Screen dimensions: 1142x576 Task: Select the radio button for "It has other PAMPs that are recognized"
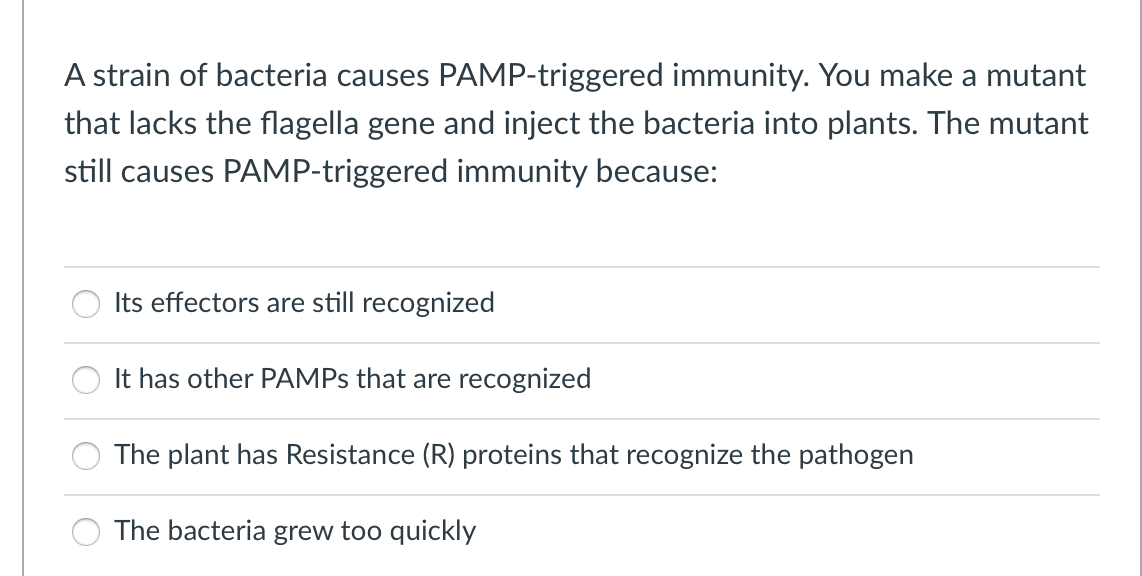click(x=86, y=380)
